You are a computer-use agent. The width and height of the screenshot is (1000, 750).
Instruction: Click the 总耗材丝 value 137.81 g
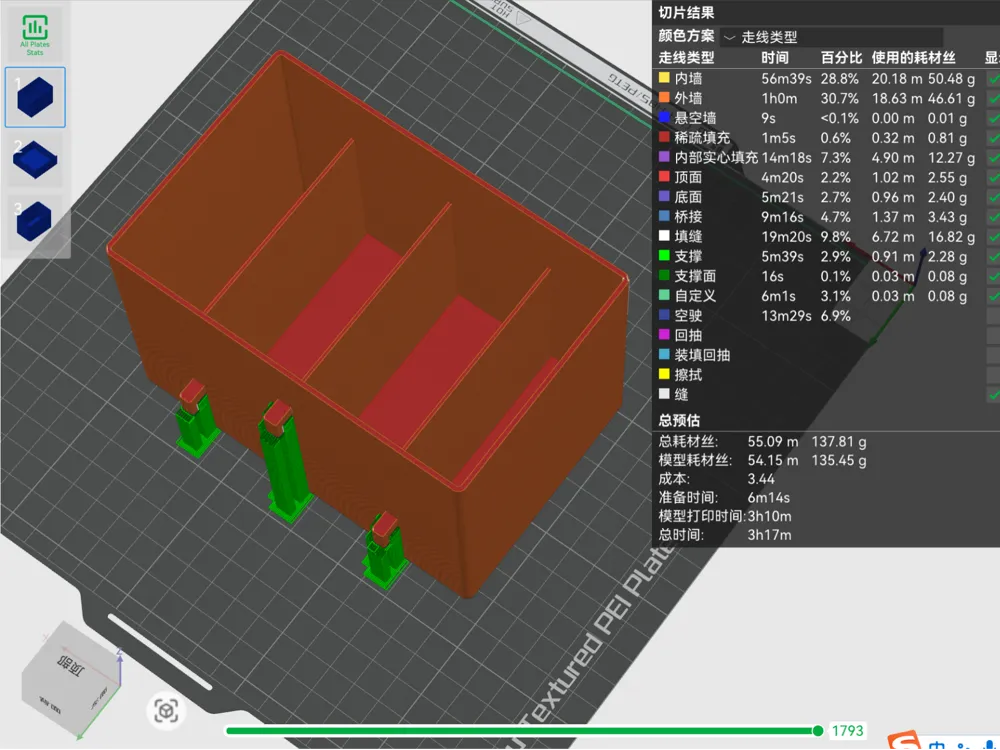(839, 441)
